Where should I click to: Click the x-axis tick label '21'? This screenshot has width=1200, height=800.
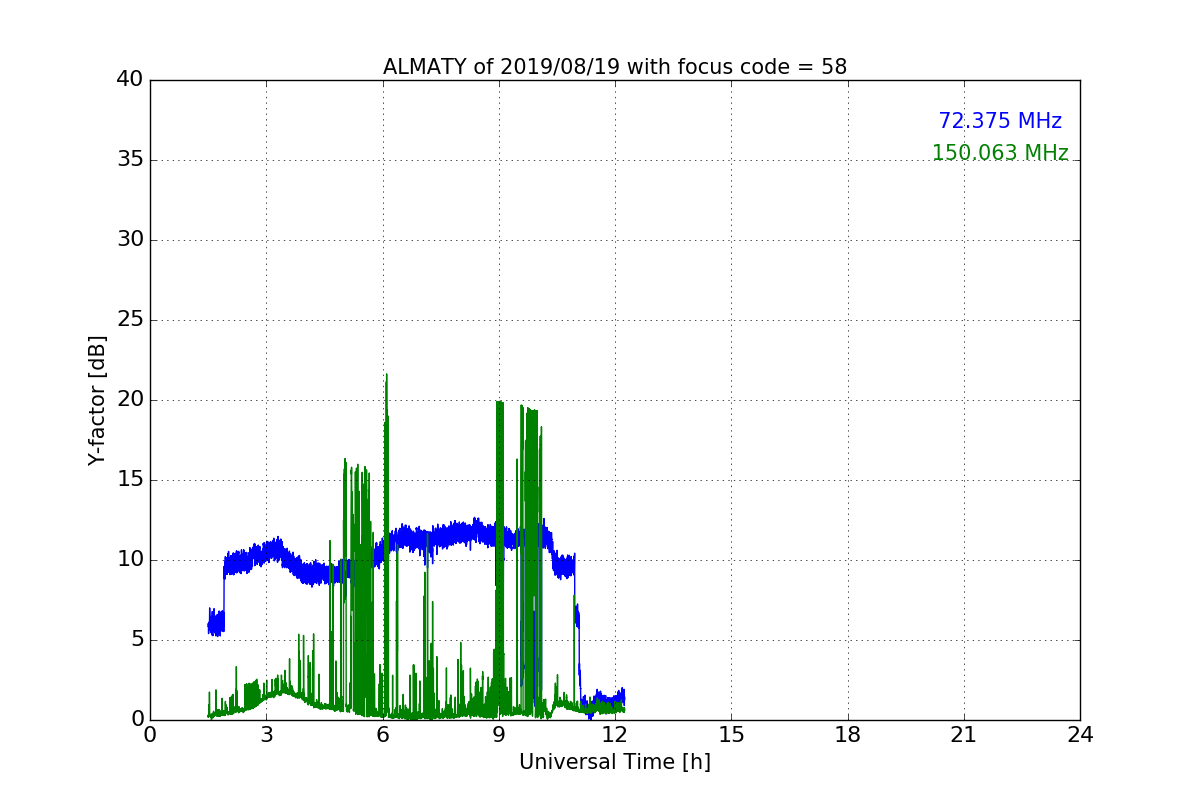pos(964,735)
